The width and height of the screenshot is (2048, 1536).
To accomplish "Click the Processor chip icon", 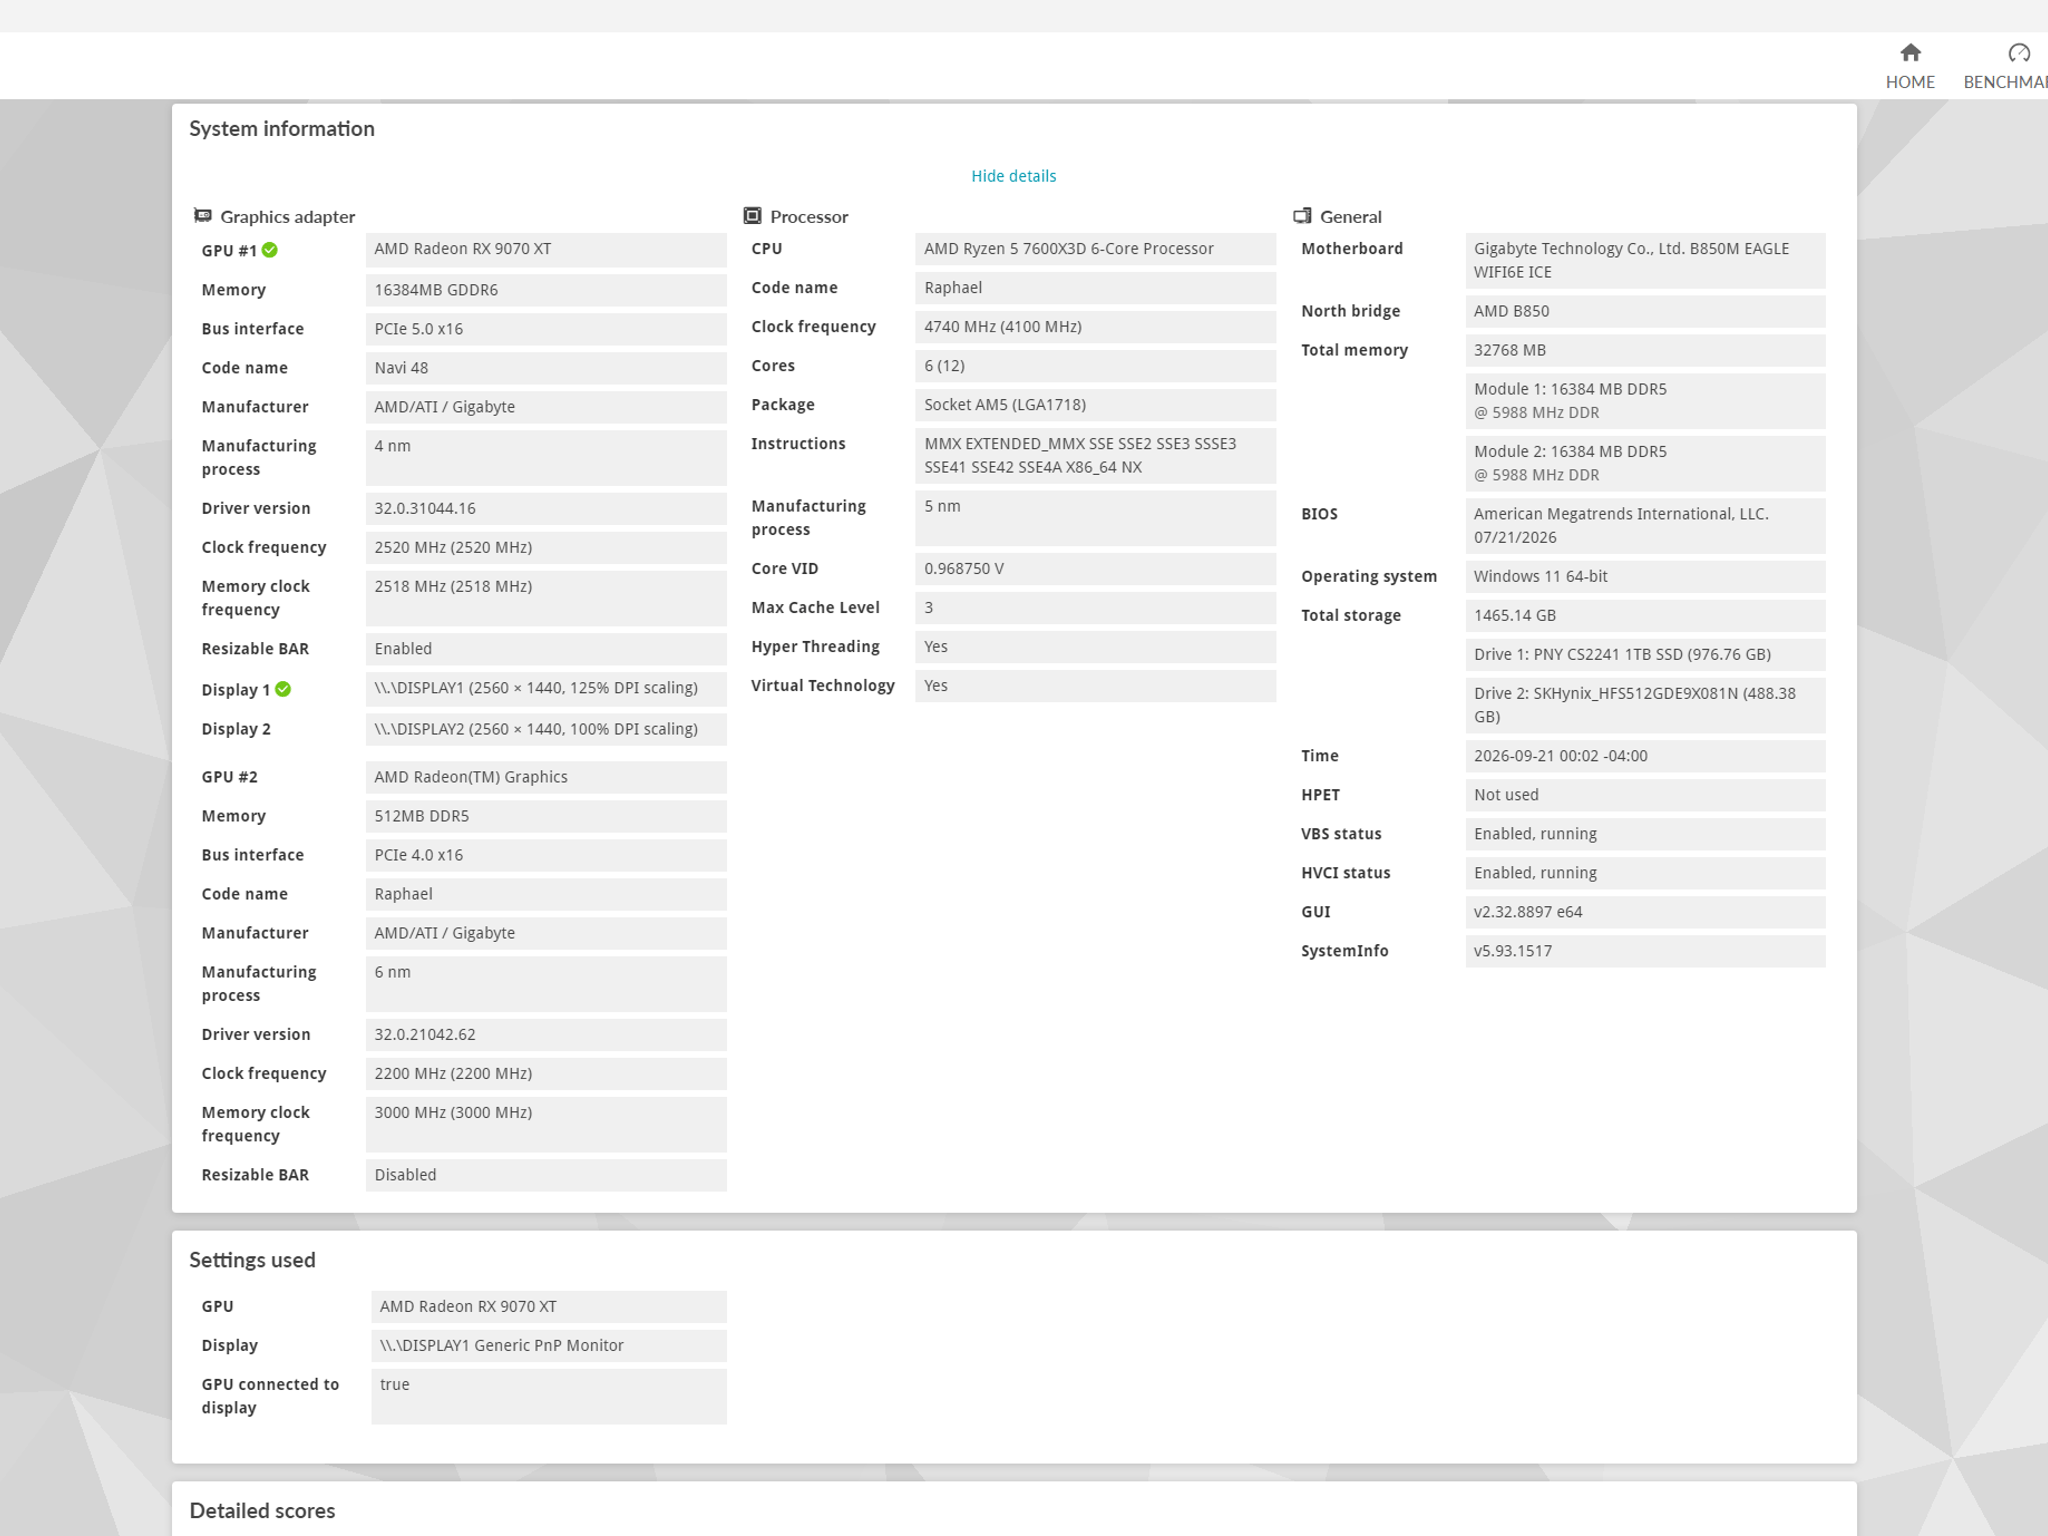I will tap(752, 216).
